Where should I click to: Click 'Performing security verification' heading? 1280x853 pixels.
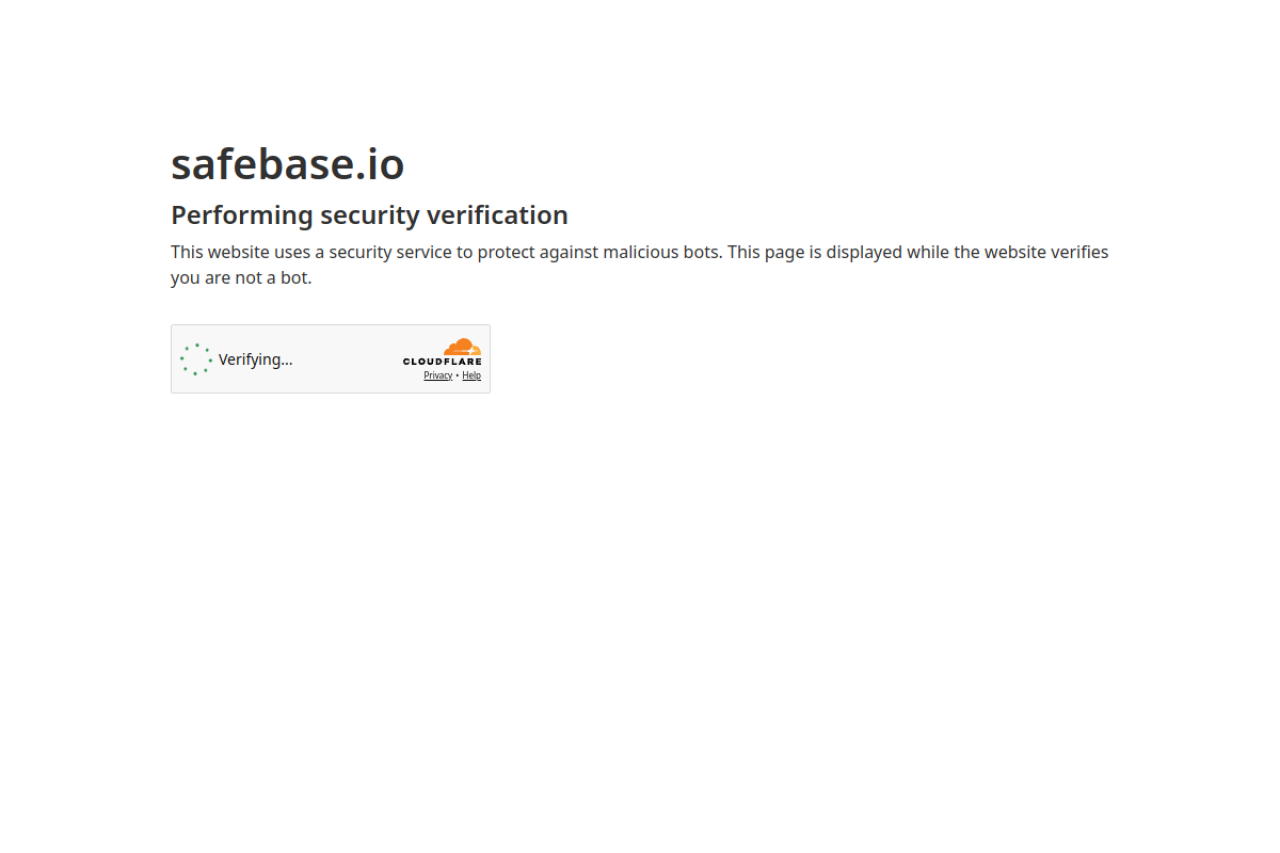370,215
